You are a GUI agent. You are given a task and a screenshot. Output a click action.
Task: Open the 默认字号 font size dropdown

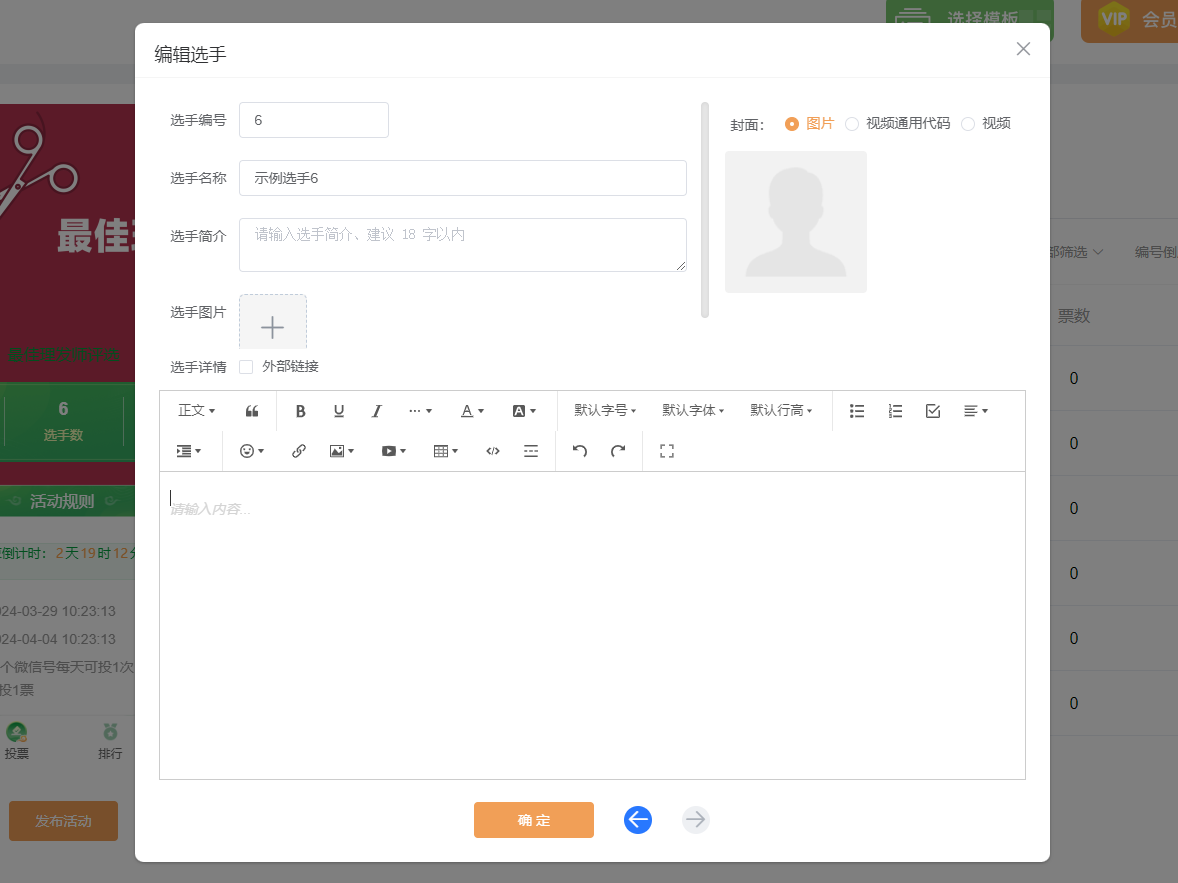pyautogui.click(x=605, y=411)
